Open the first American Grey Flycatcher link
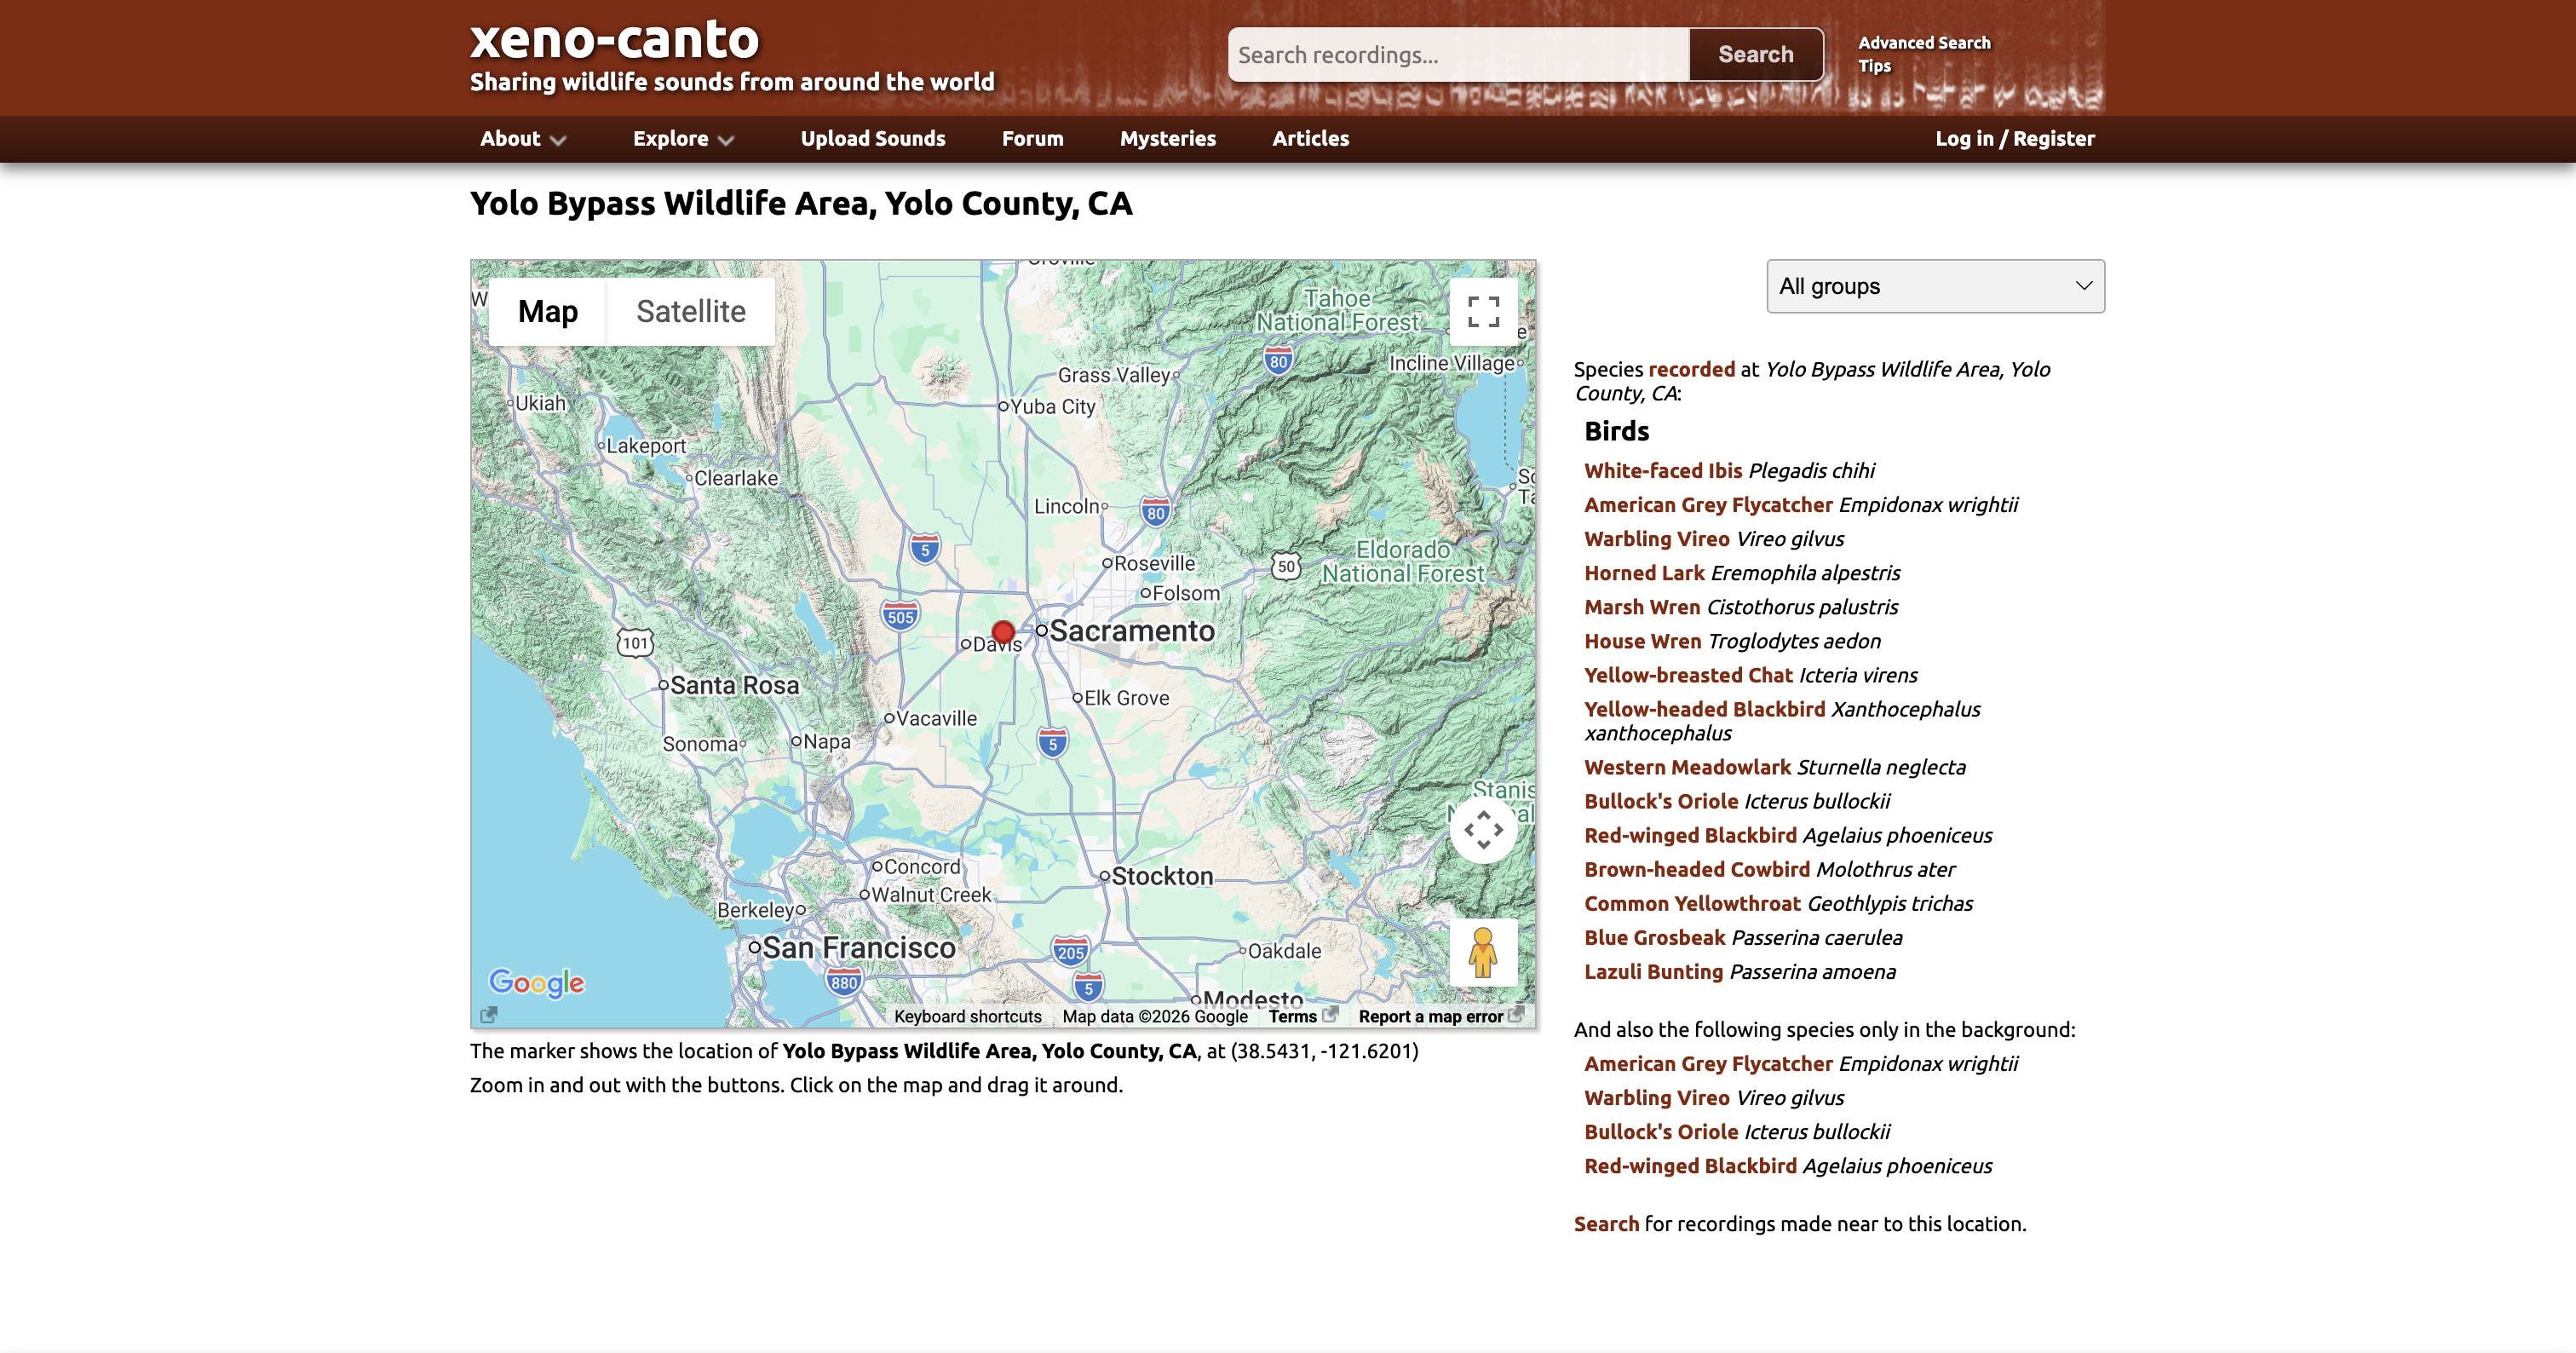This screenshot has width=2576, height=1353. (1708, 505)
